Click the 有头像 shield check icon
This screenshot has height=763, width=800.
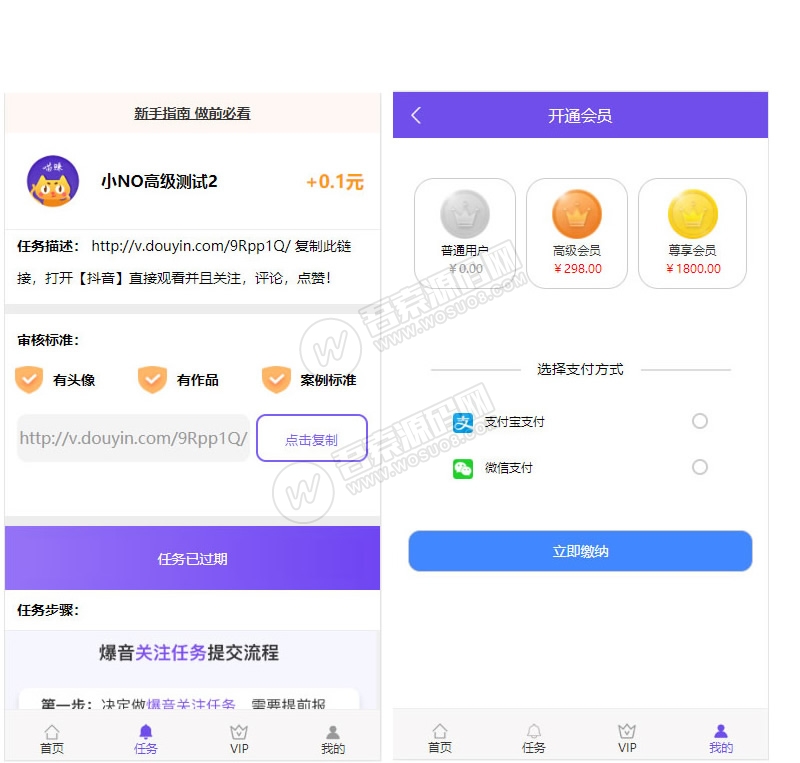30,380
